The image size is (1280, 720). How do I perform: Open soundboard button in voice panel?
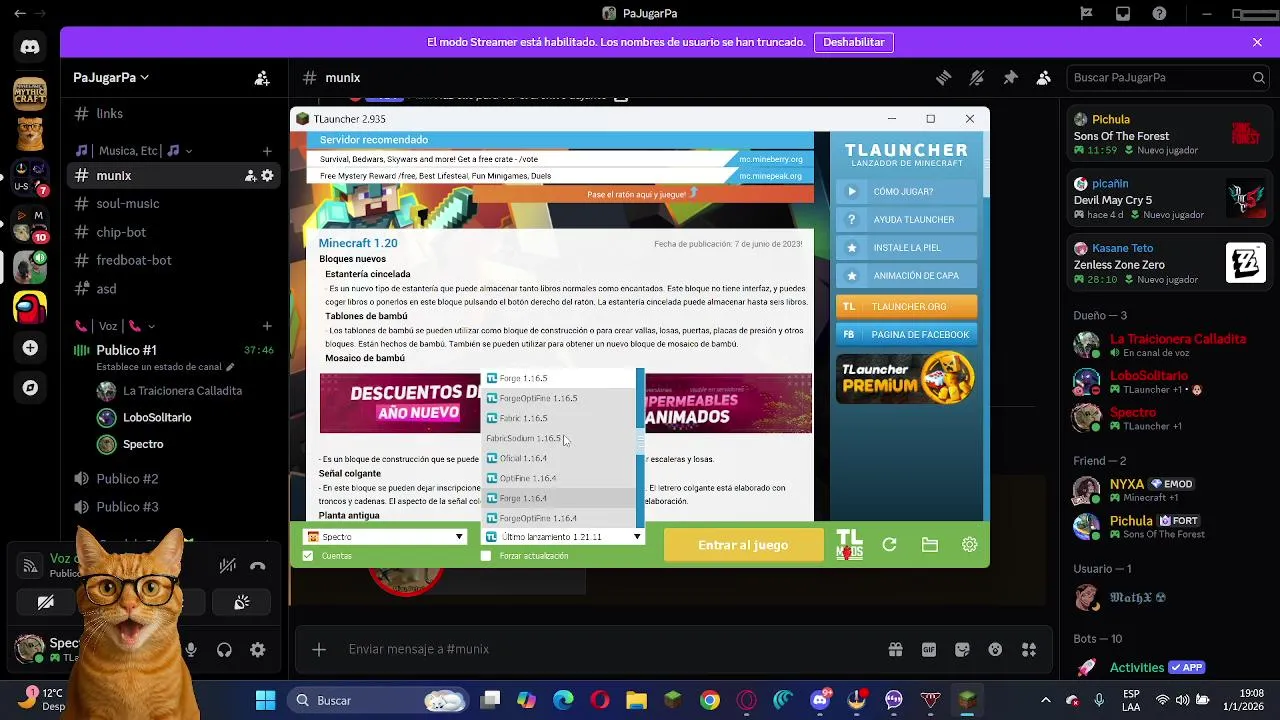(x=242, y=603)
